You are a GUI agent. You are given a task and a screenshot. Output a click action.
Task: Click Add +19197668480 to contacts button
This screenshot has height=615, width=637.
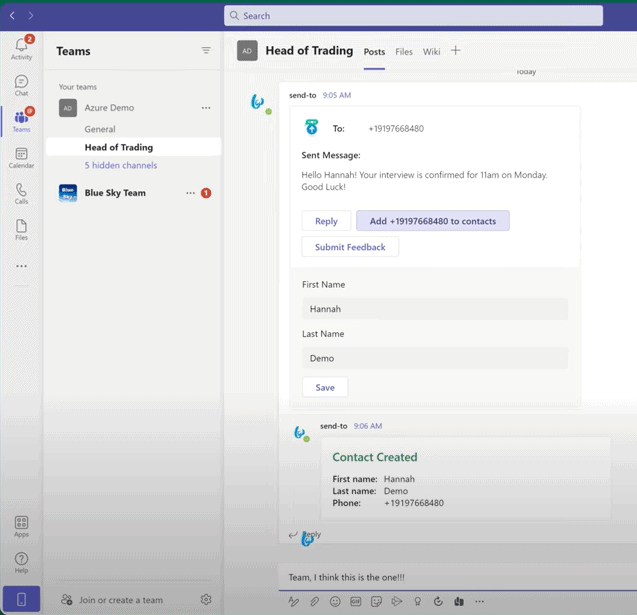(x=432, y=221)
